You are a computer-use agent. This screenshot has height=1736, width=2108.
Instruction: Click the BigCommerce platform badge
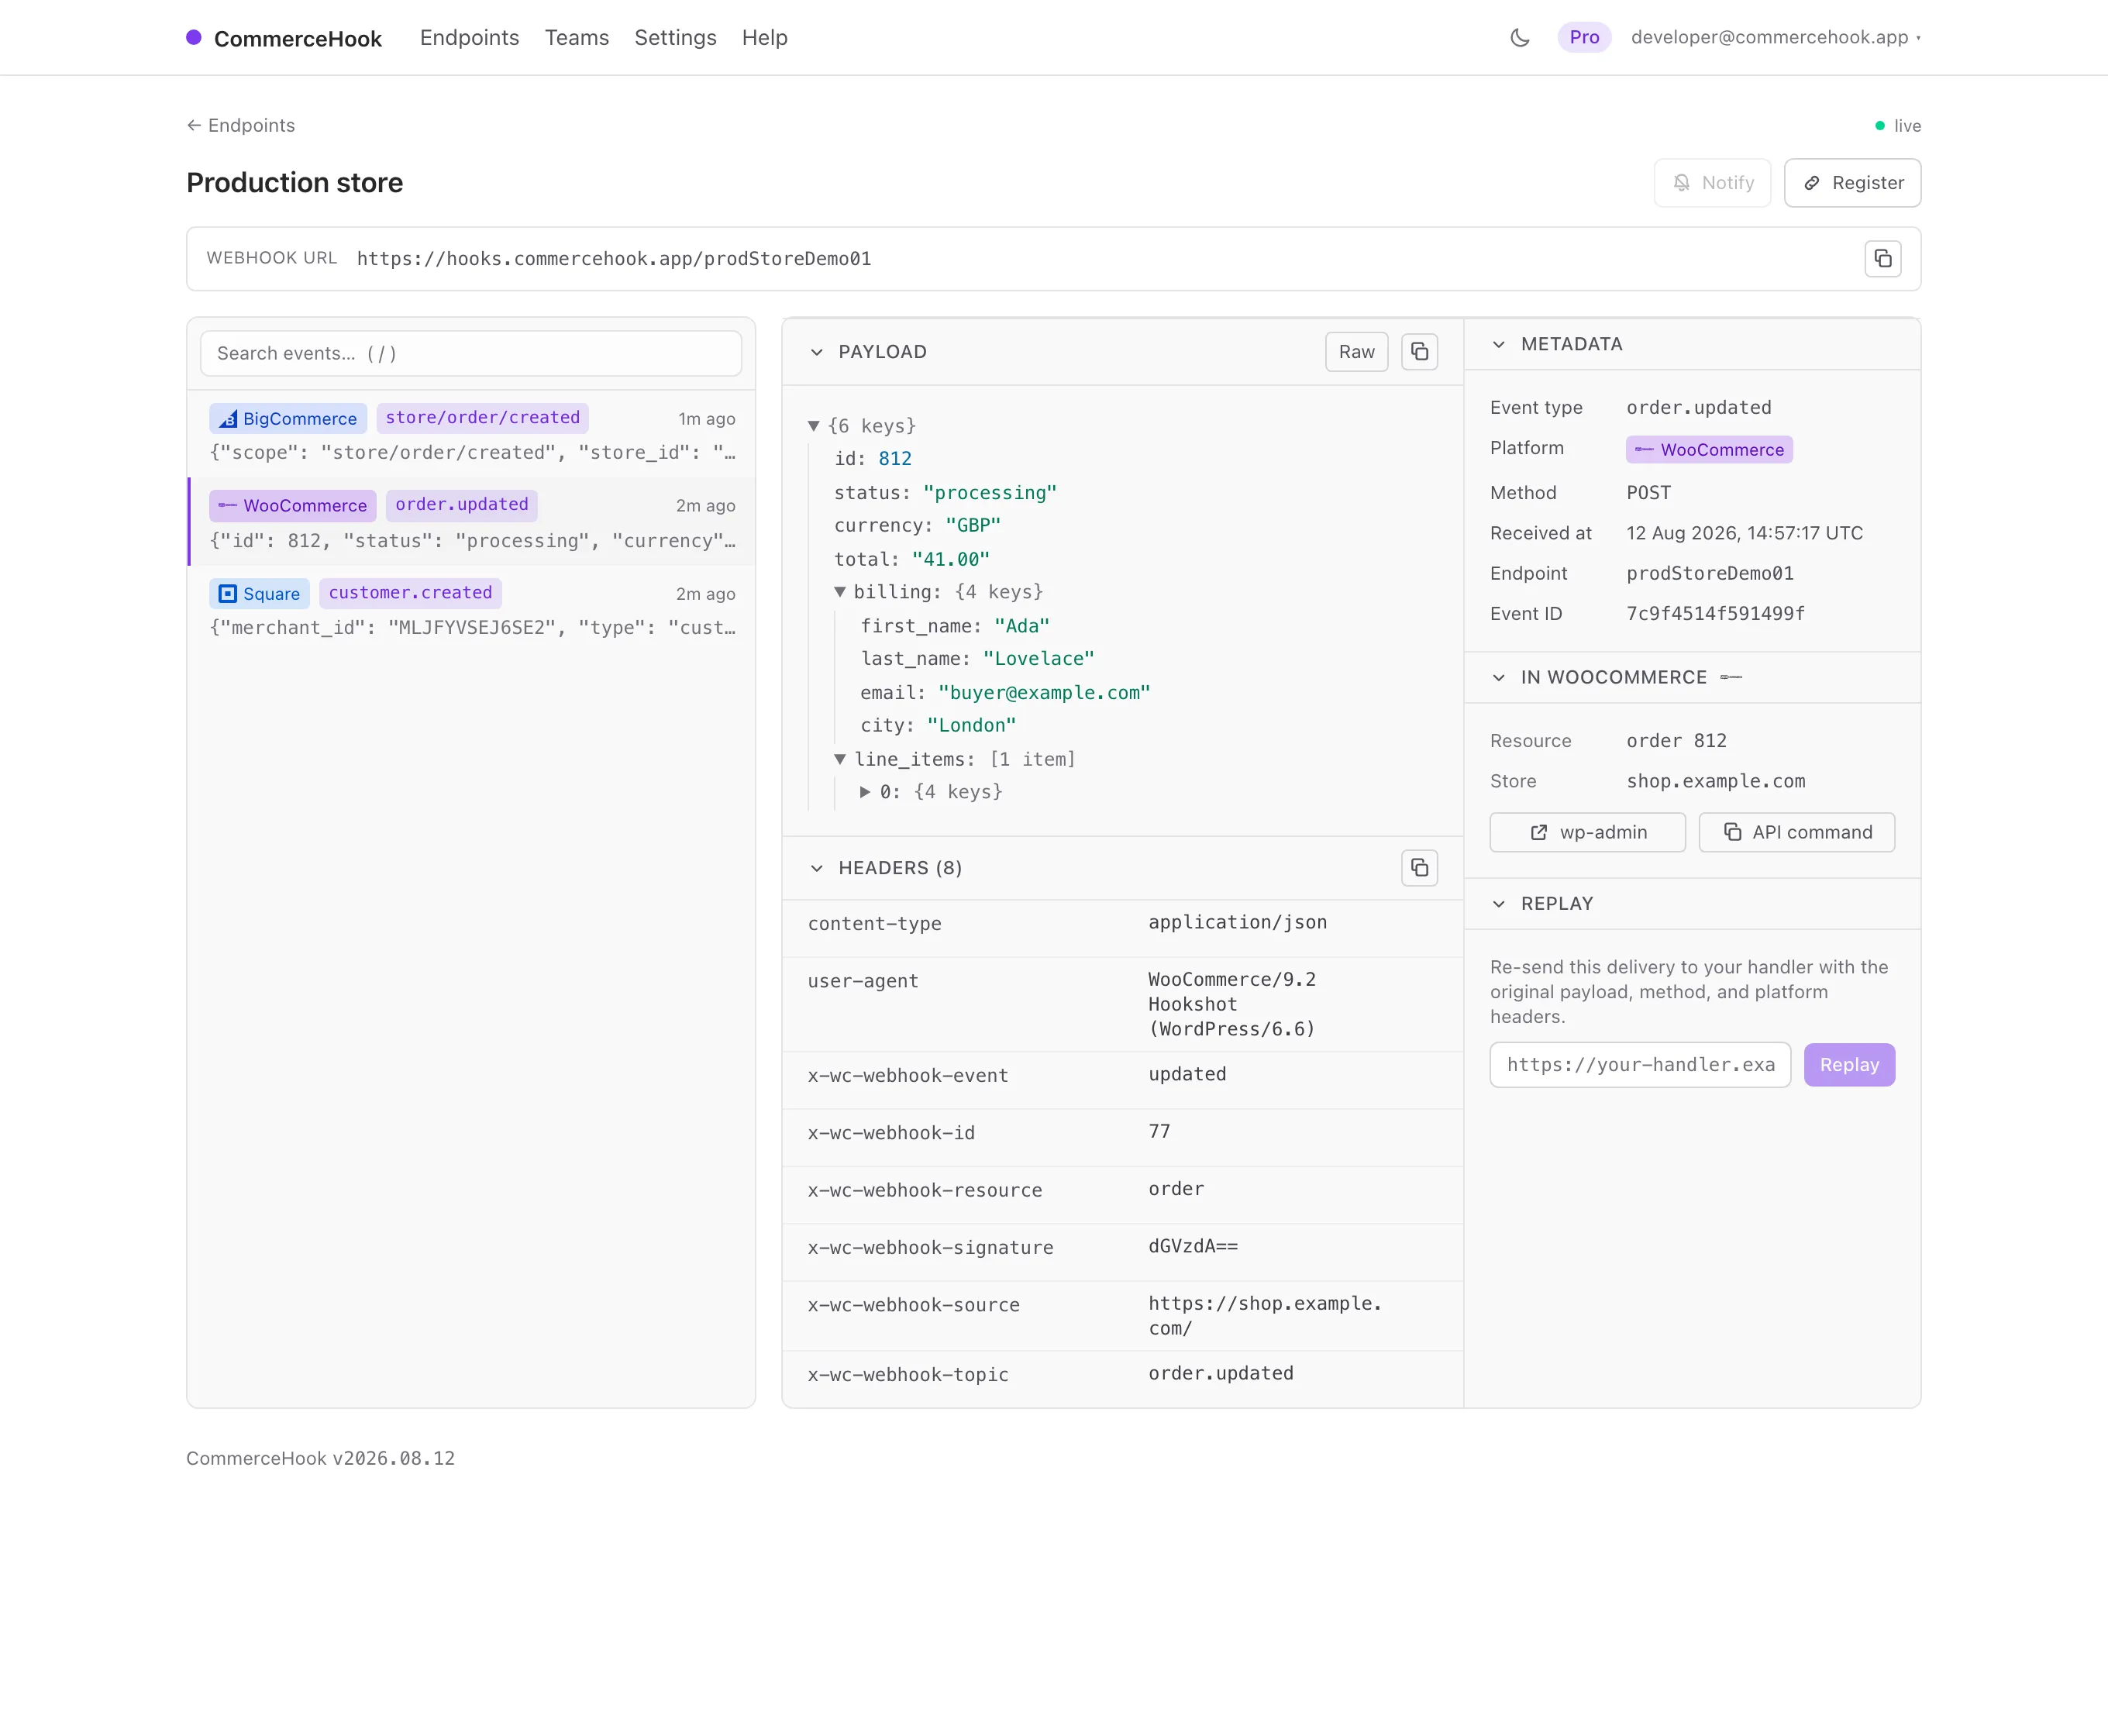pos(288,418)
